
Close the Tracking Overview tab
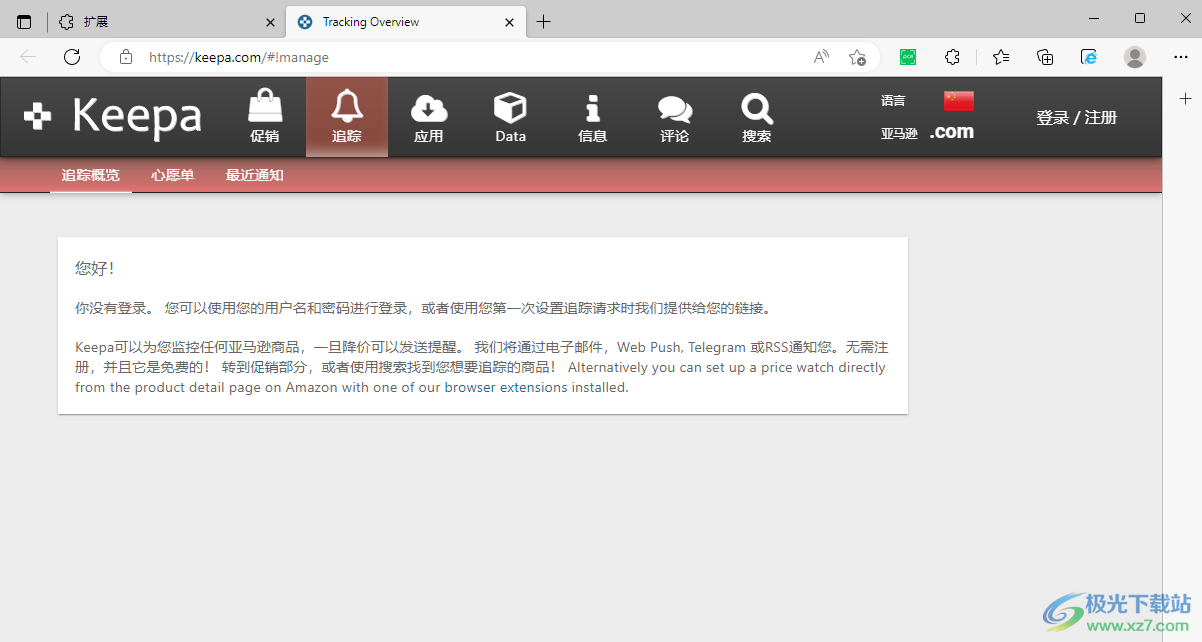click(x=509, y=22)
